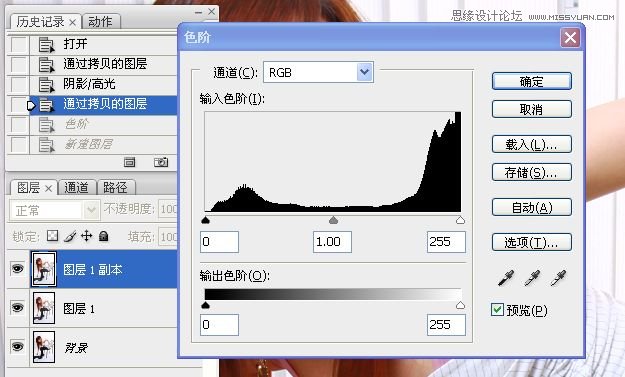The image size is (625, 377).
Task: Open the 通道 RGB channel dropdown
Action: [x=364, y=72]
